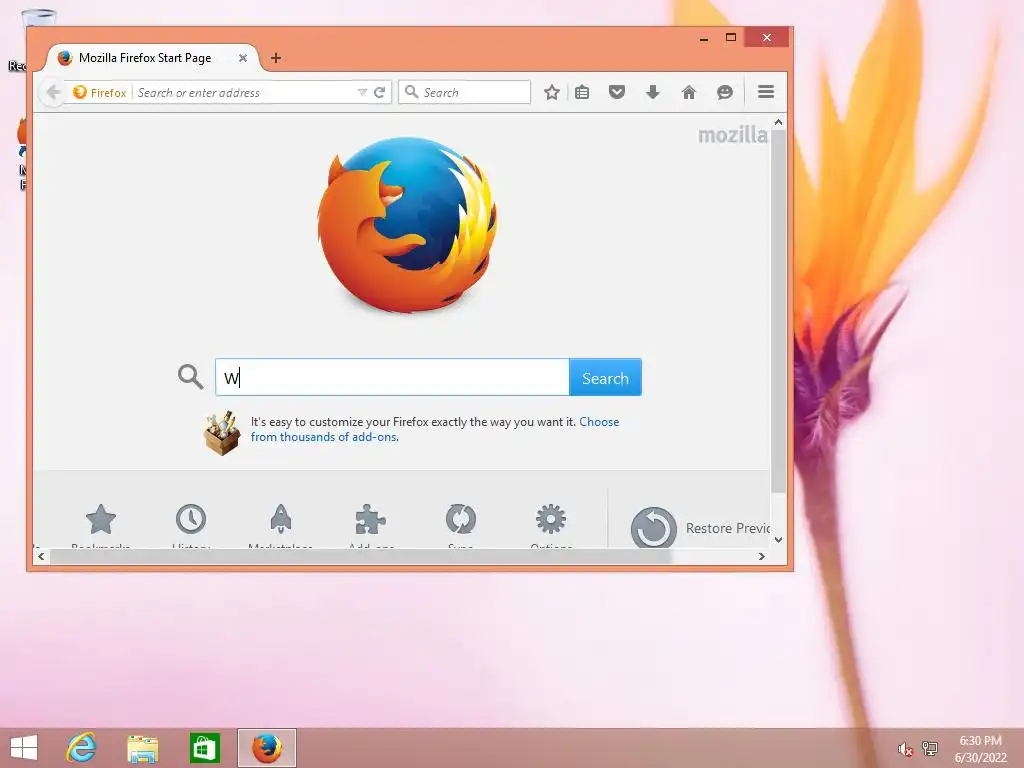
Task: Click vertical scrollbar up arrow
Action: coord(778,122)
